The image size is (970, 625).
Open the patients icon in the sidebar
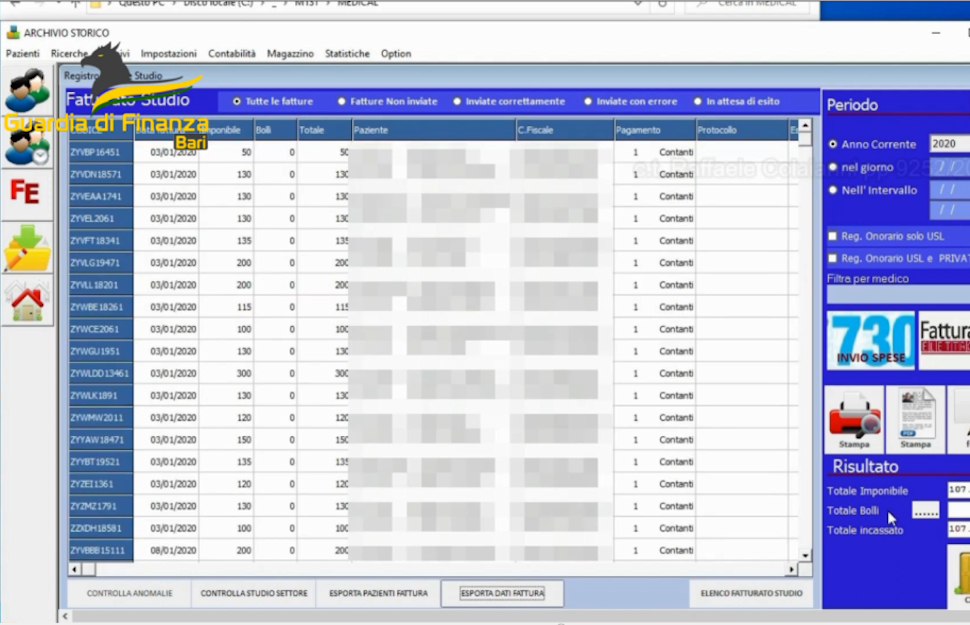[x=27, y=91]
